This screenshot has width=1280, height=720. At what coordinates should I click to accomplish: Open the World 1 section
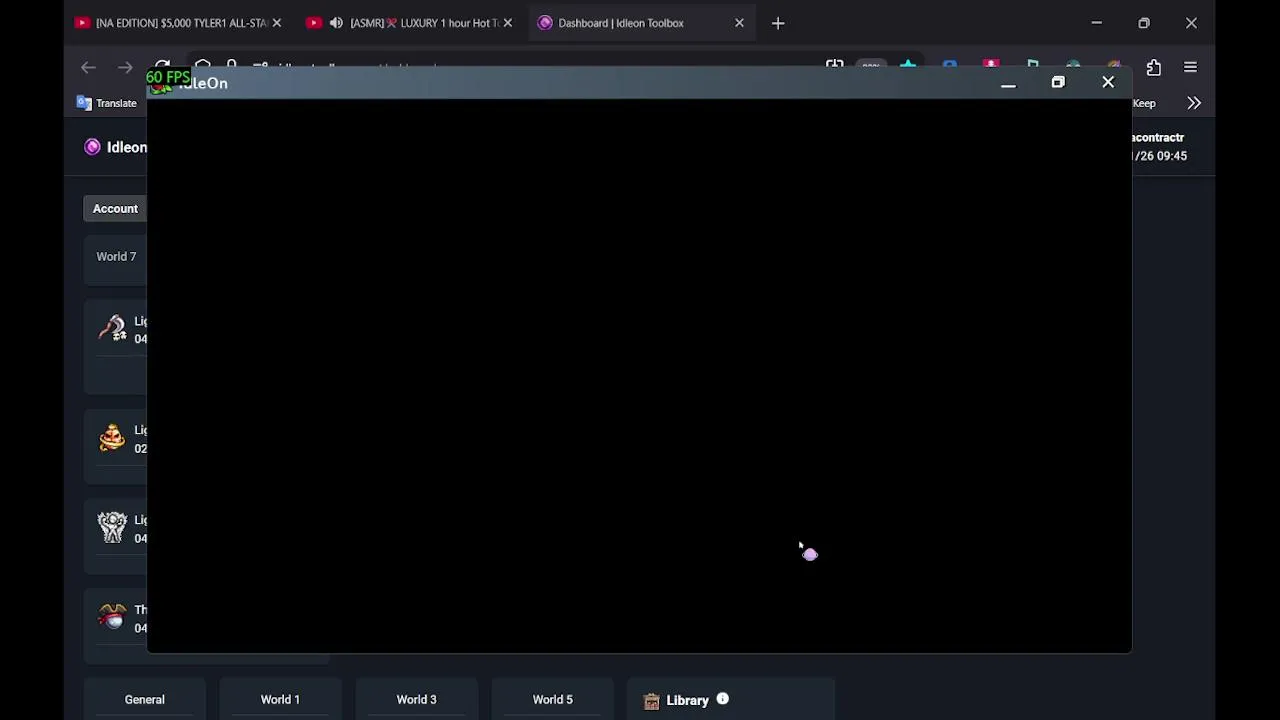(281, 700)
